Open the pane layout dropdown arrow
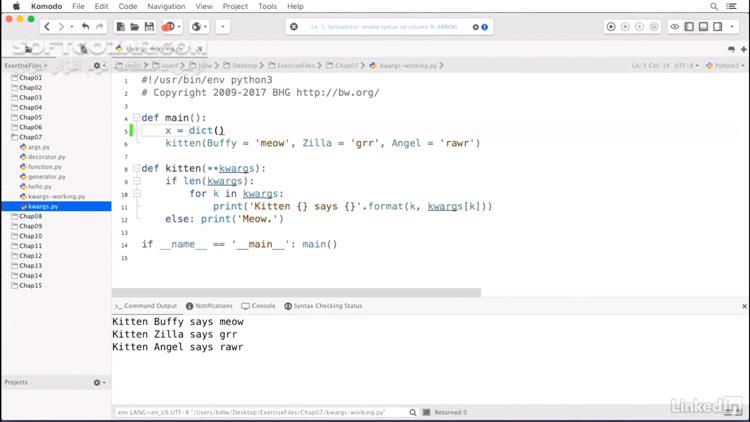Screen dimensions: 750x422 pyautogui.click(x=732, y=27)
